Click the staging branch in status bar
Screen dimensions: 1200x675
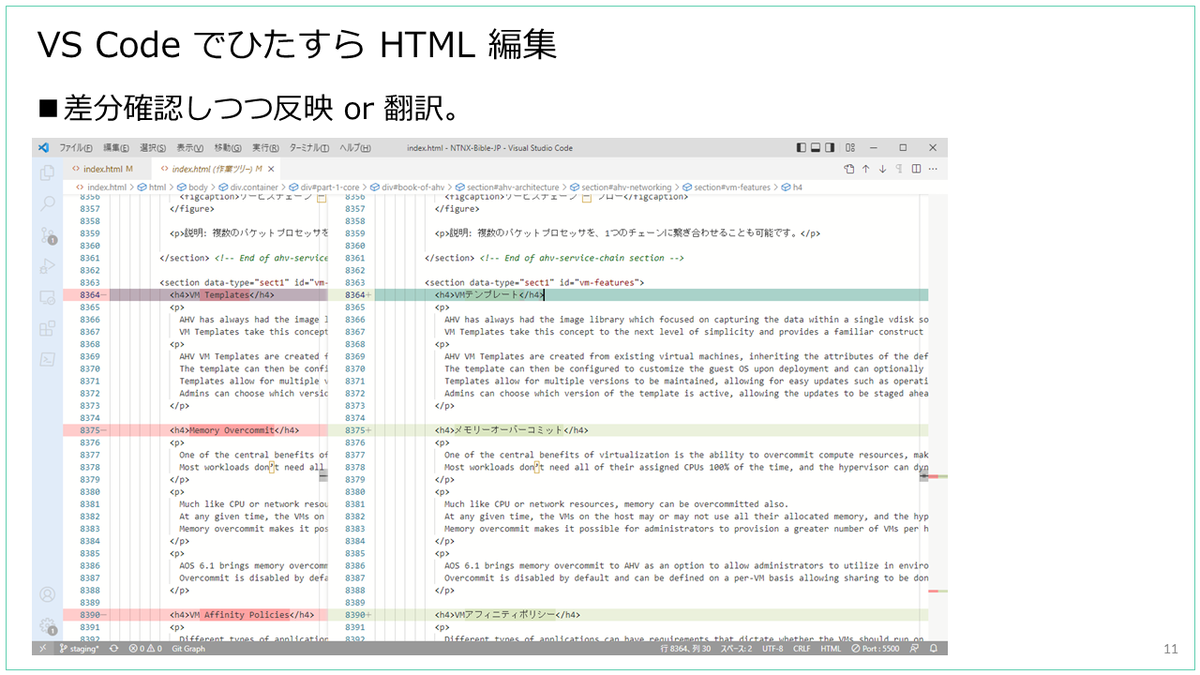pyautogui.click(x=78, y=649)
